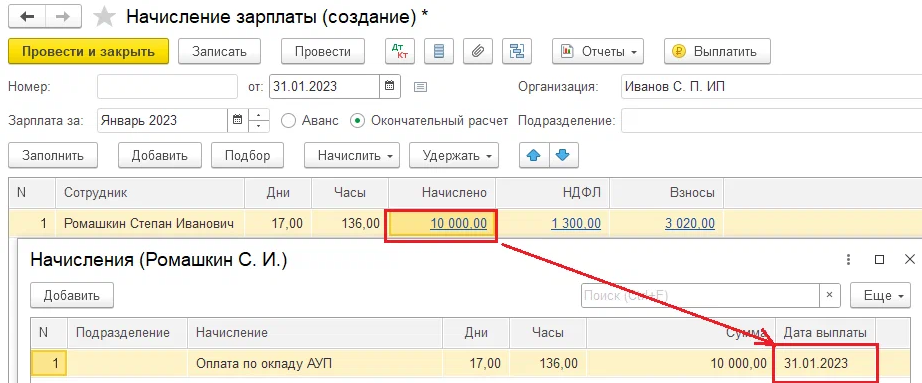Select row number 1 cell in Начисления table
This screenshot has height=383, width=922.
[x=49, y=364]
